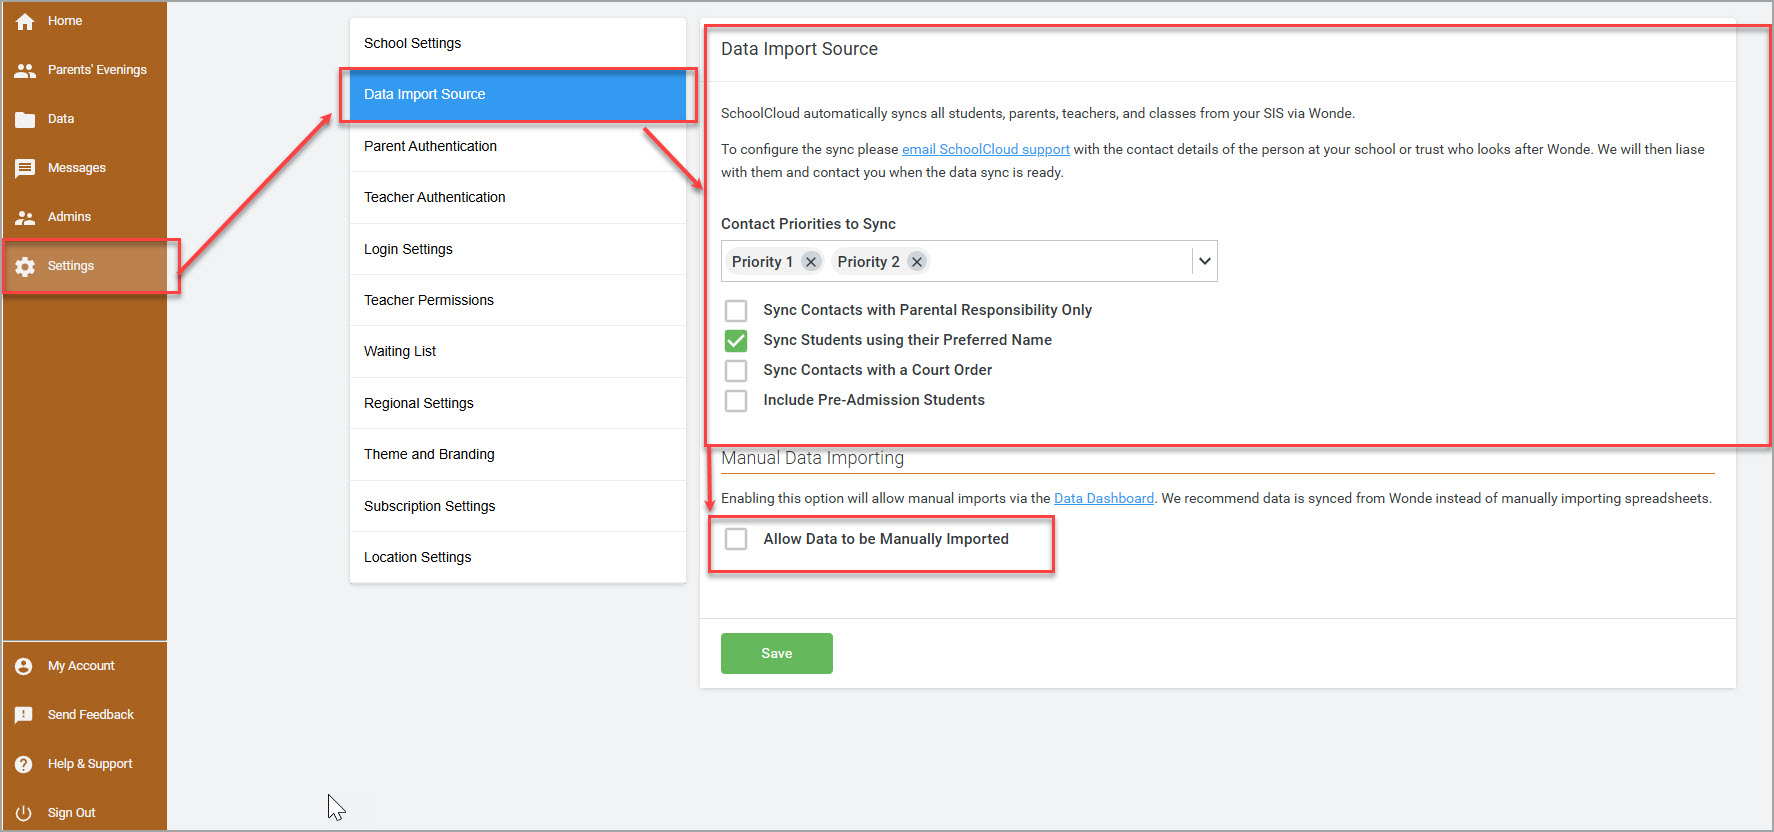Follow the email SchoolCloud support link
This screenshot has height=832, width=1774.
coord(986,149)
